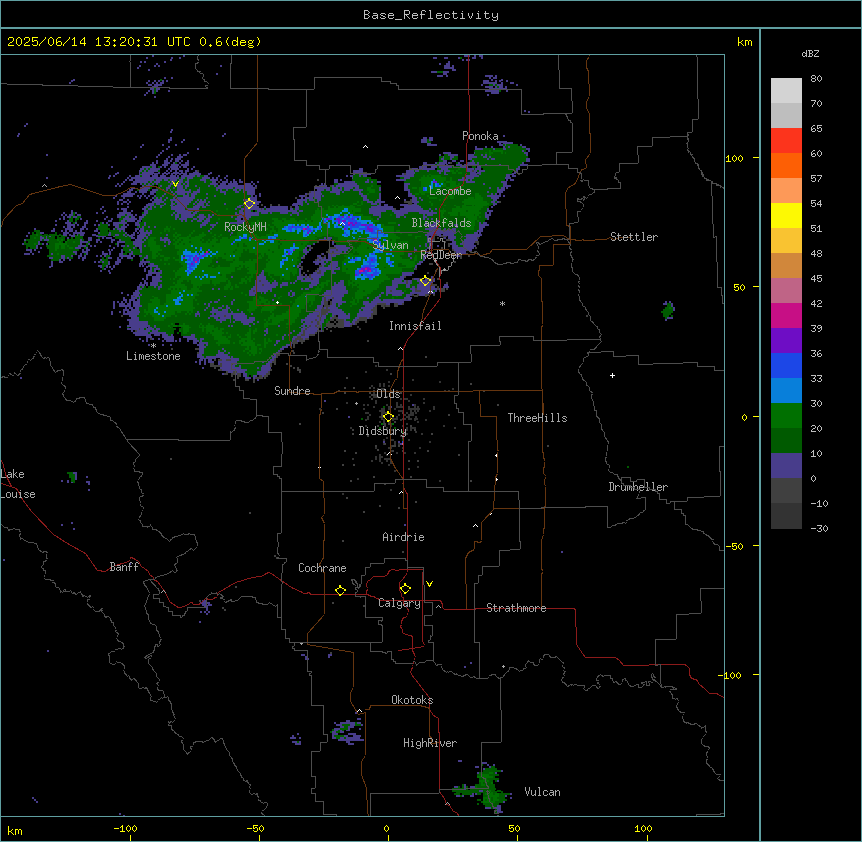This screenshot has height=842, width=862.
Task: Click the Limestone label
Action: tap(153, 356)
